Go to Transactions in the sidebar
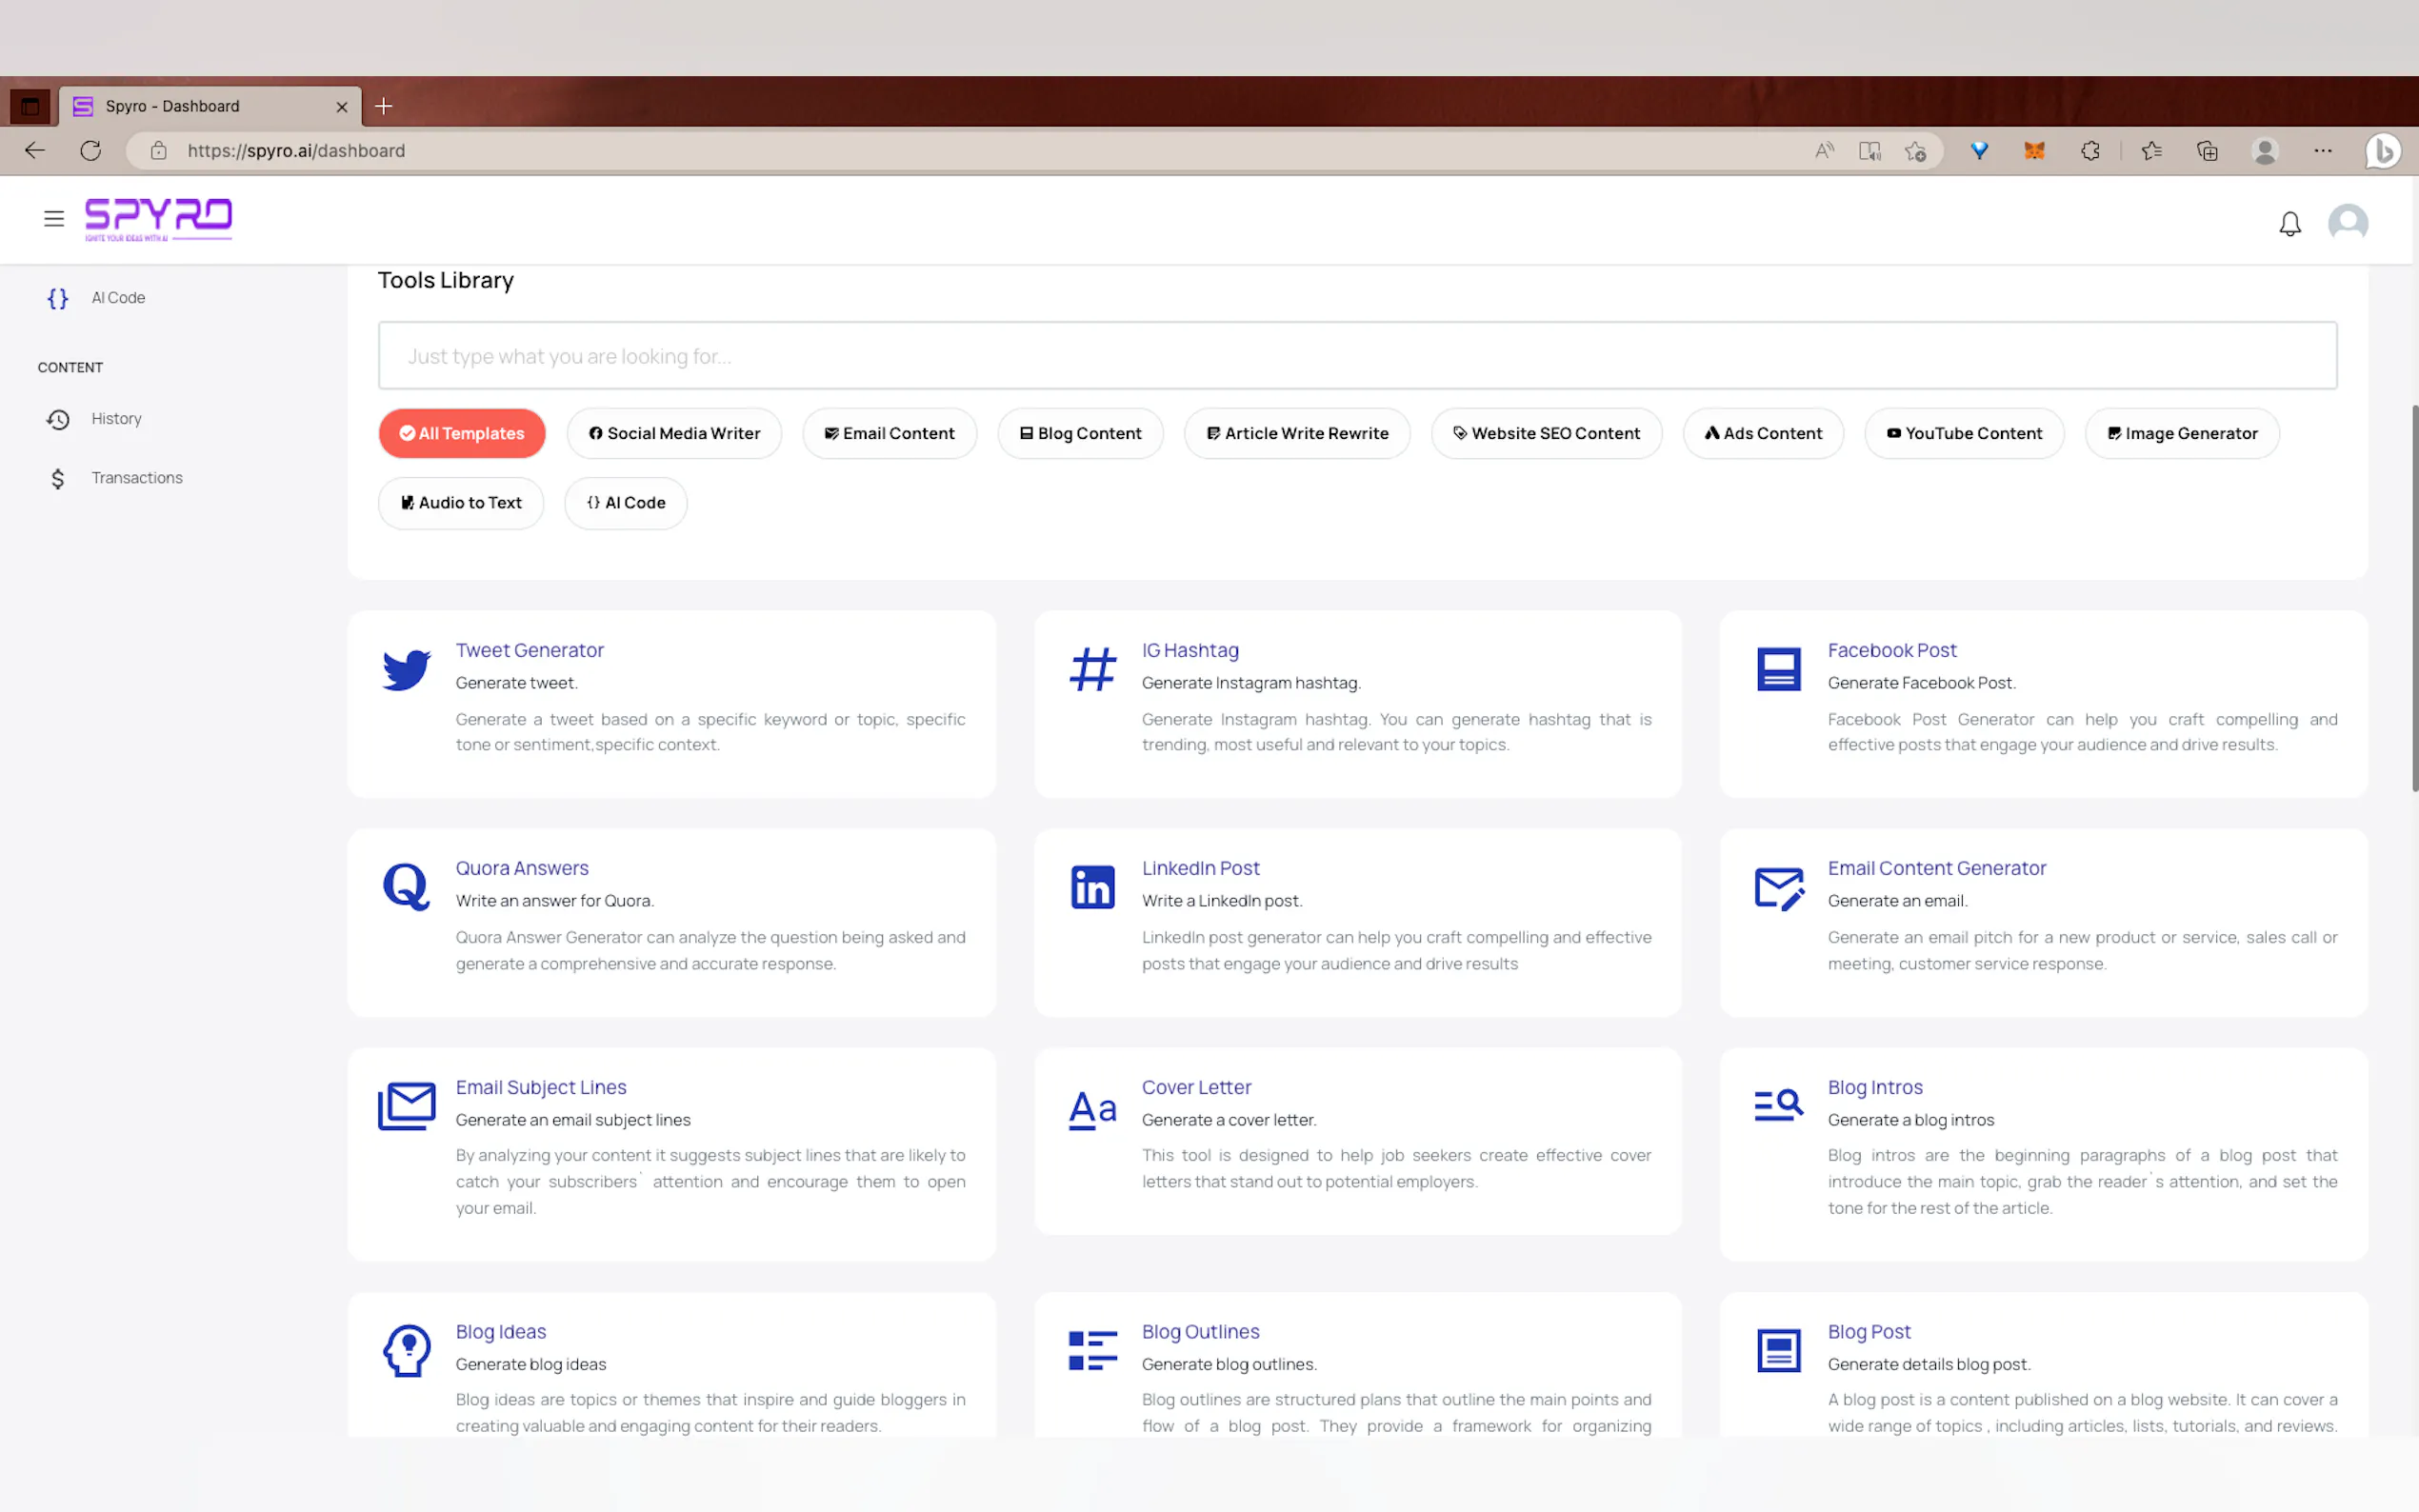Screen dimensions: 2419x1512 136,478
